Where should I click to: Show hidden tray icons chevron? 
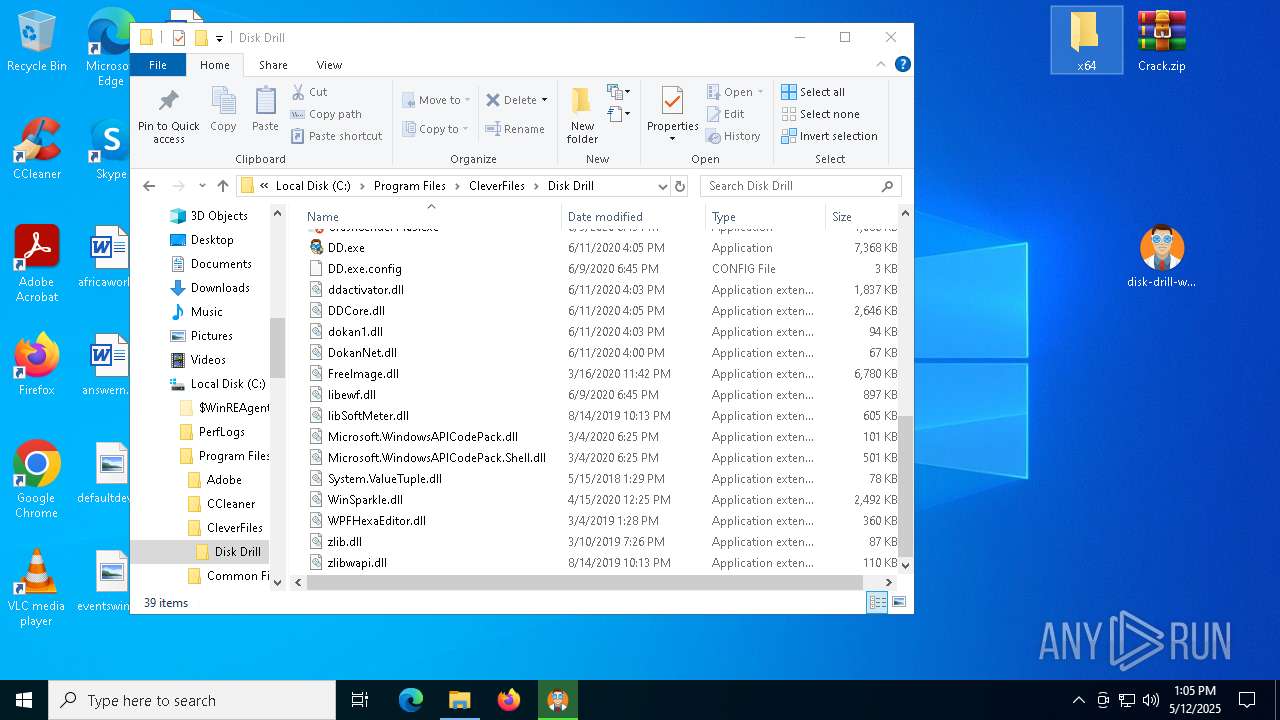tap(1078, 700)
